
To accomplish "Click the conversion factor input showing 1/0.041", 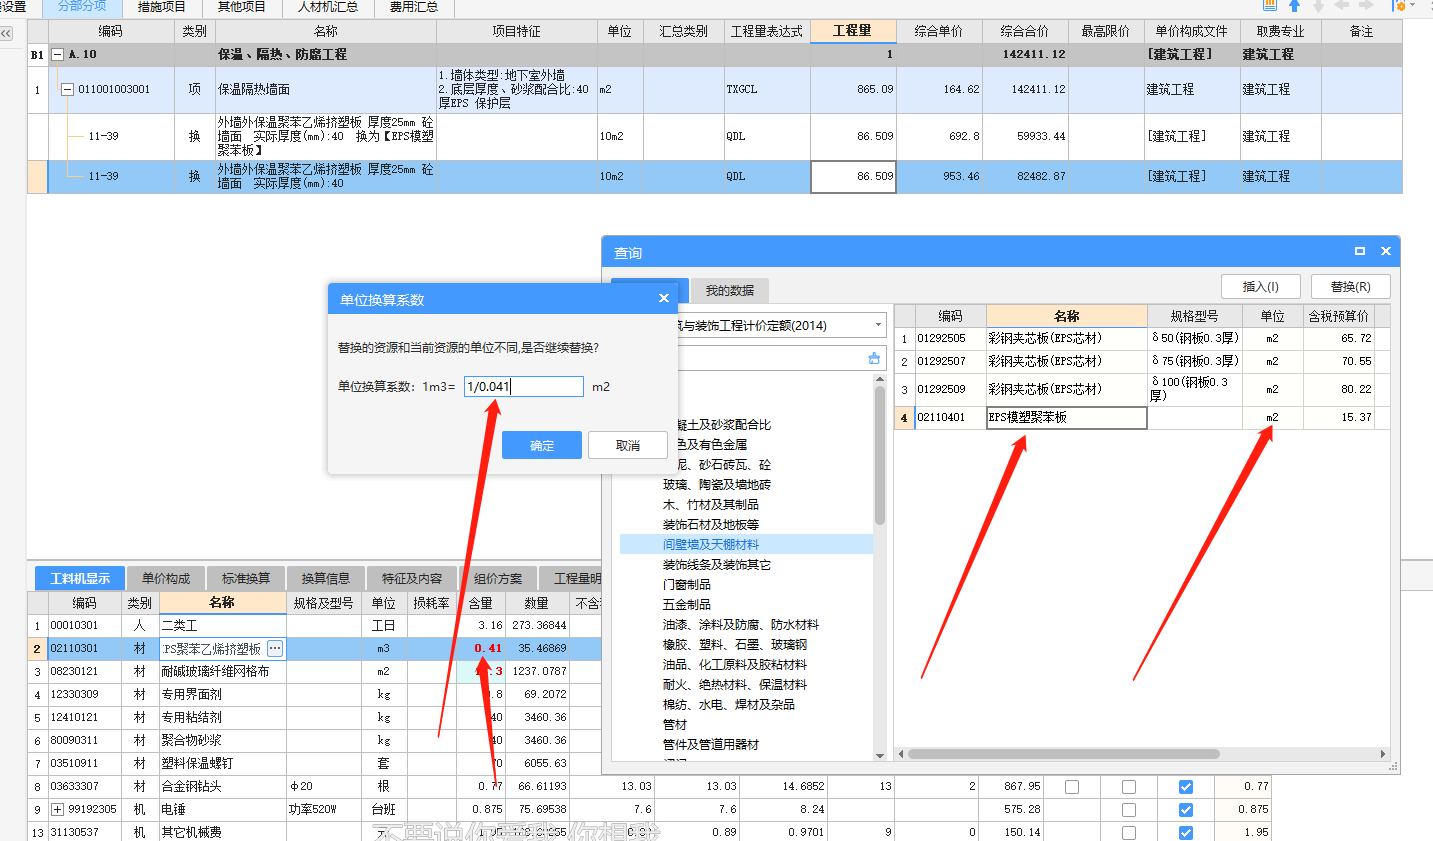I will (x=521, y=386).
